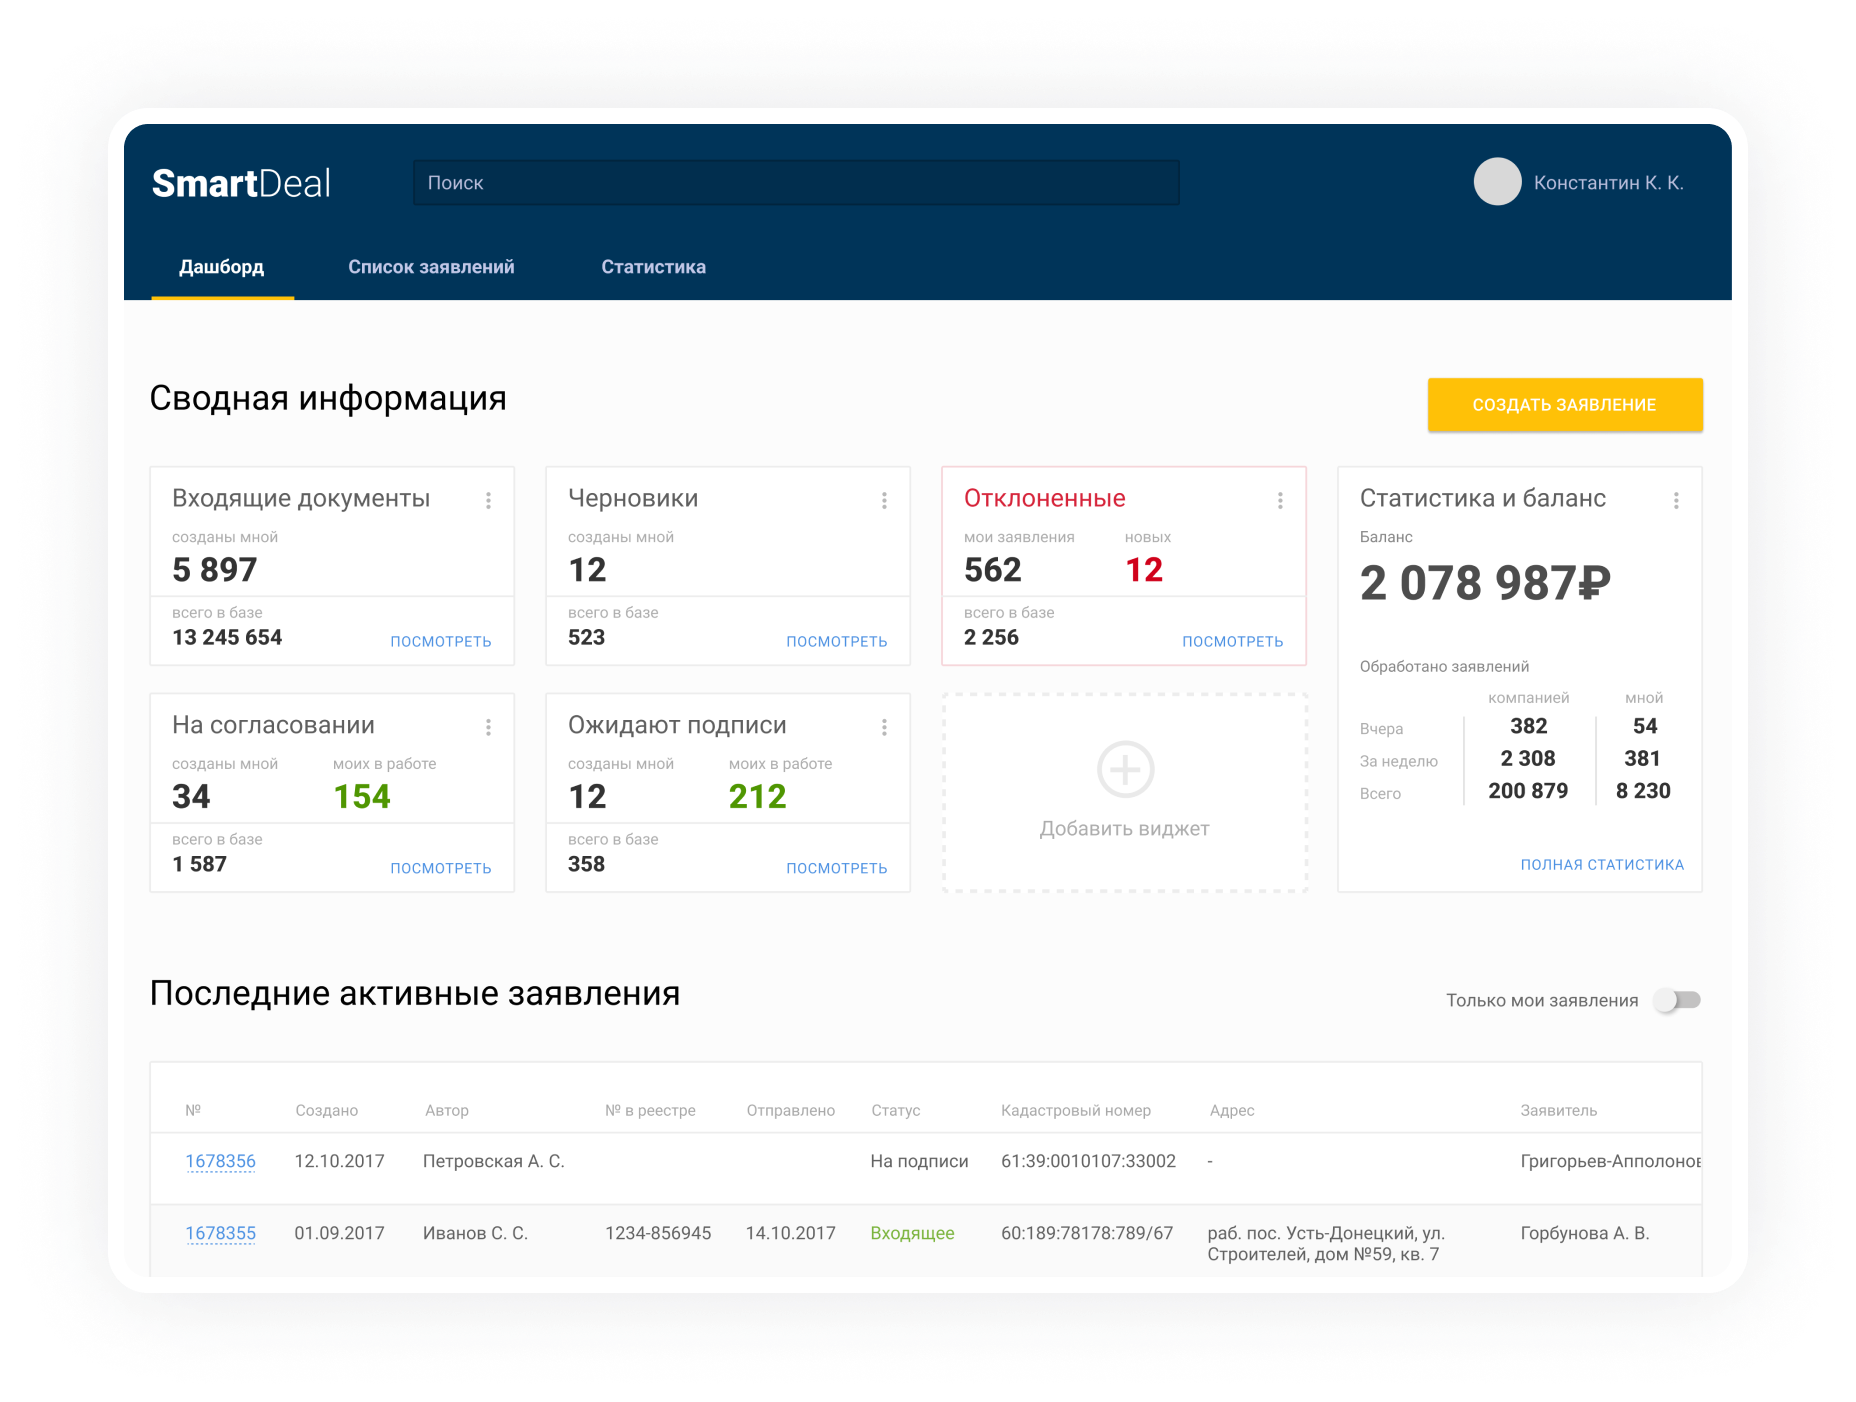Click the SmartDeal logo
The width and height of the screenshot is (1856, 1402).
(241, 183)
